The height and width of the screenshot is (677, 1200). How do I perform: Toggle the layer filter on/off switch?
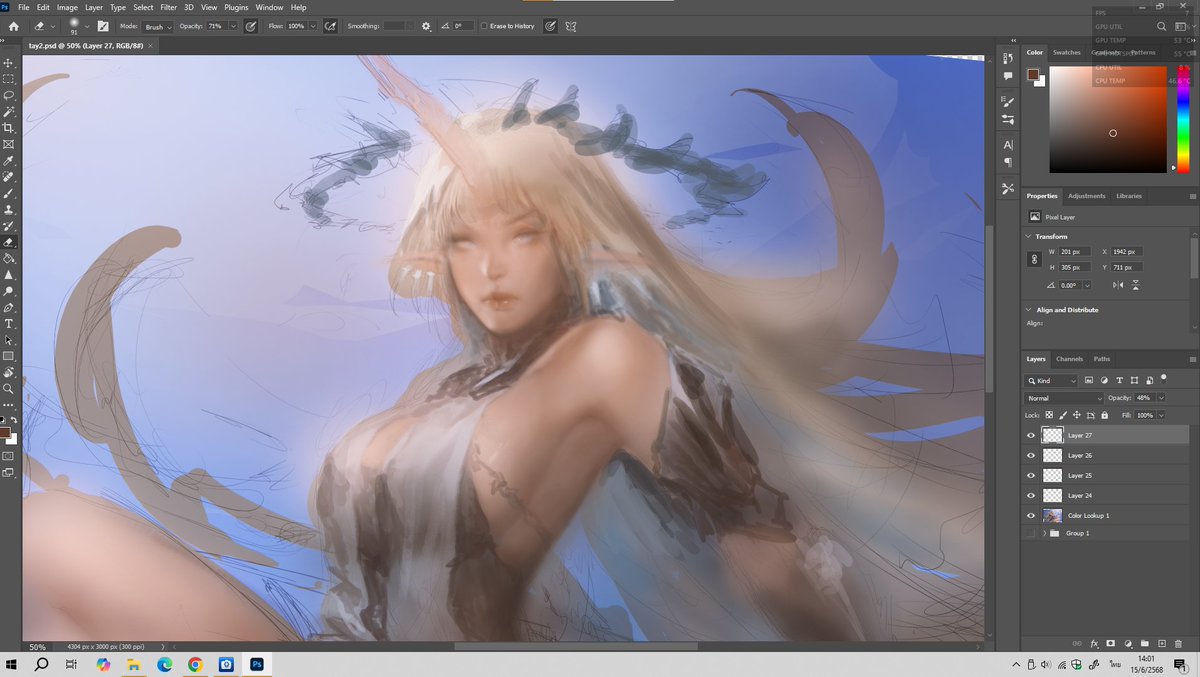[x=1164, y=378]
